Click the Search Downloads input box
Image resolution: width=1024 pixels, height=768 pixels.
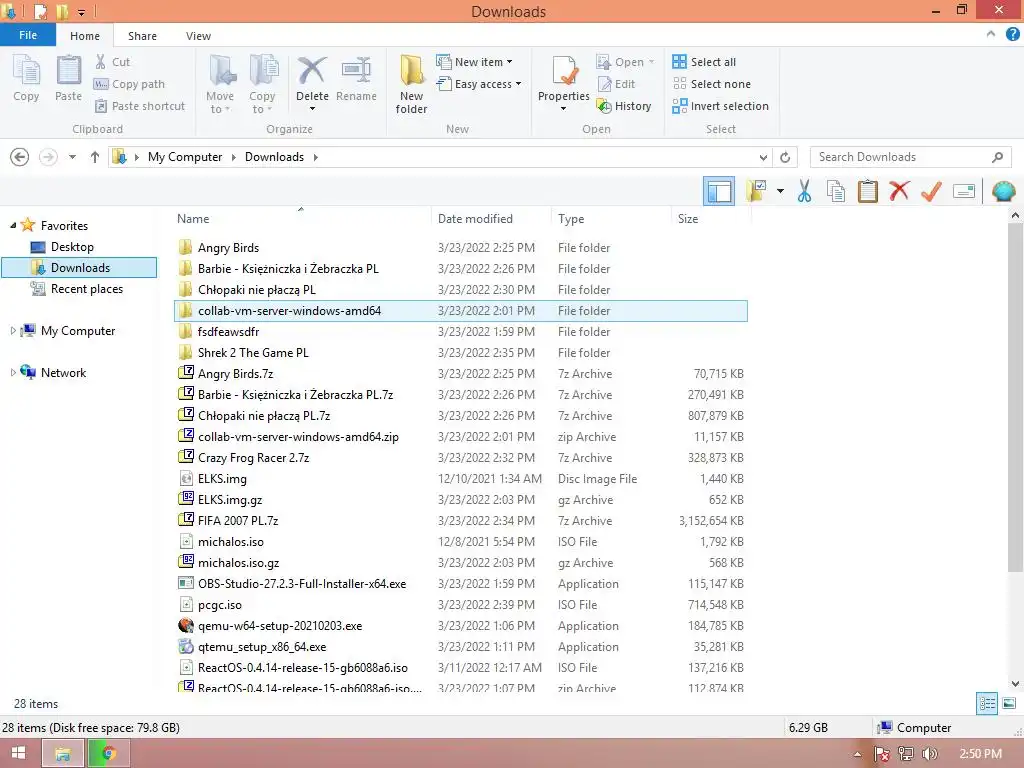tap(910, 157)
